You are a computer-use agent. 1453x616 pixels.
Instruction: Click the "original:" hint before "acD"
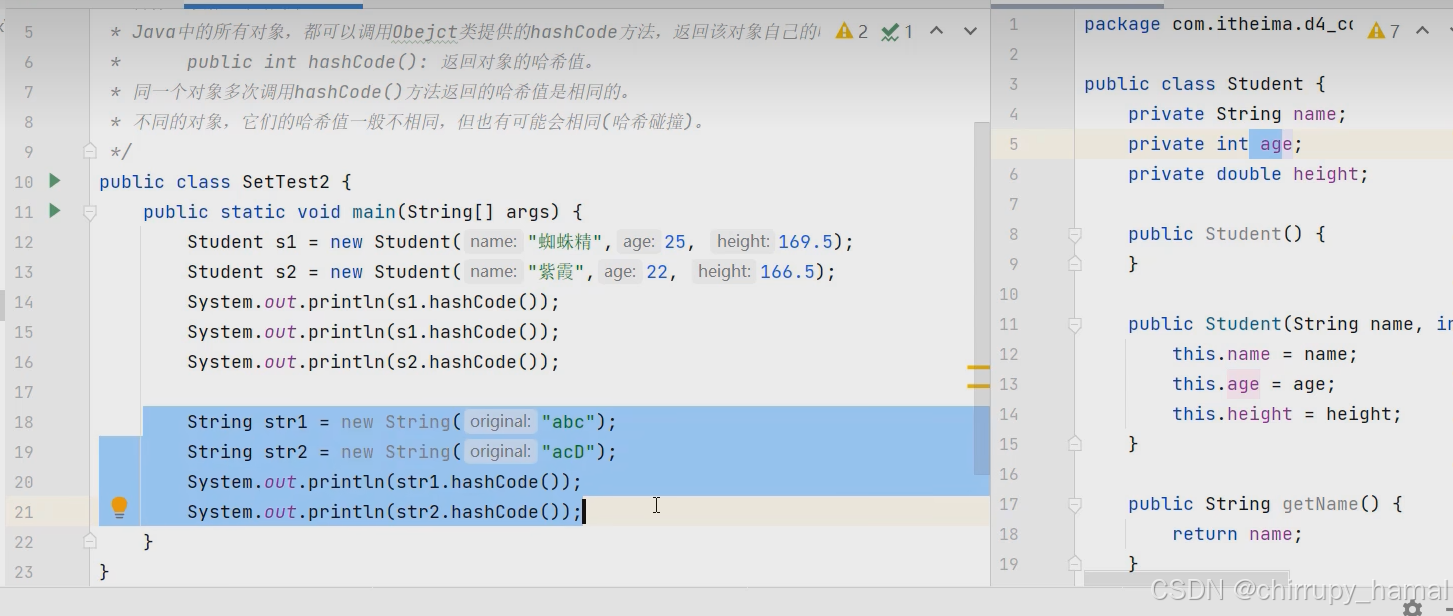tap(500, 452)
